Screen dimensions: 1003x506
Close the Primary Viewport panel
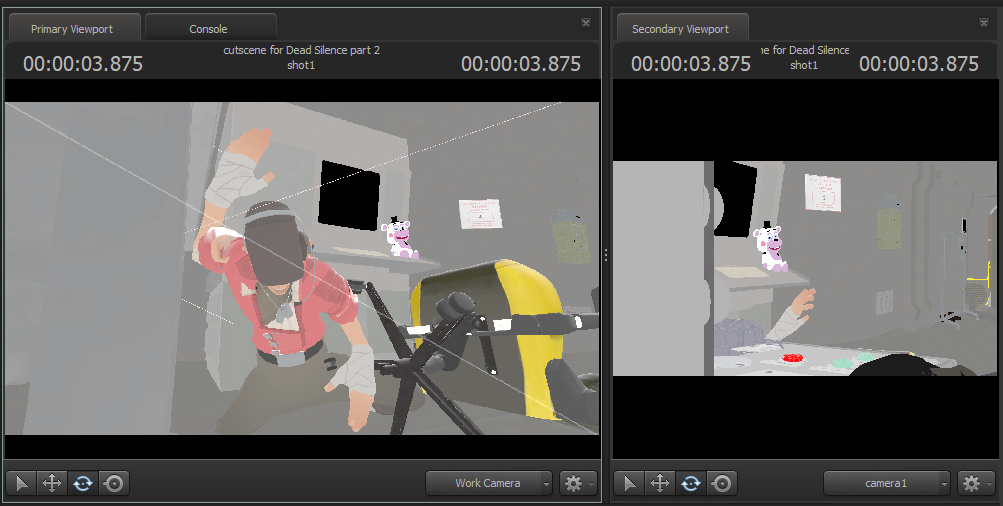pos(586,23)
